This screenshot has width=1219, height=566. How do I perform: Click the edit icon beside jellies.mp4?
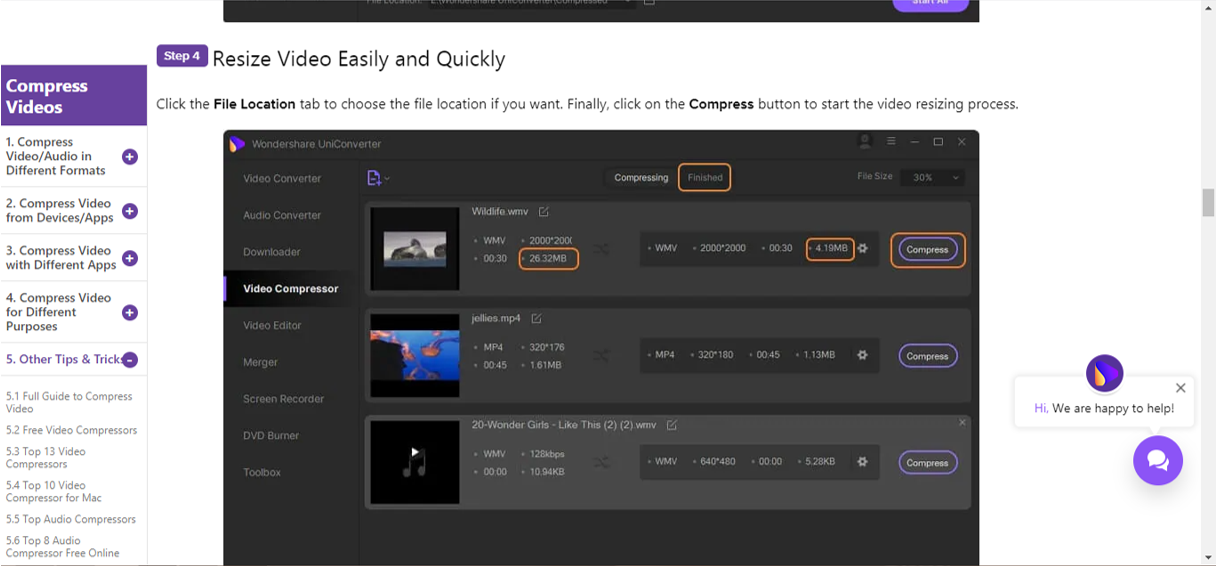536,319
